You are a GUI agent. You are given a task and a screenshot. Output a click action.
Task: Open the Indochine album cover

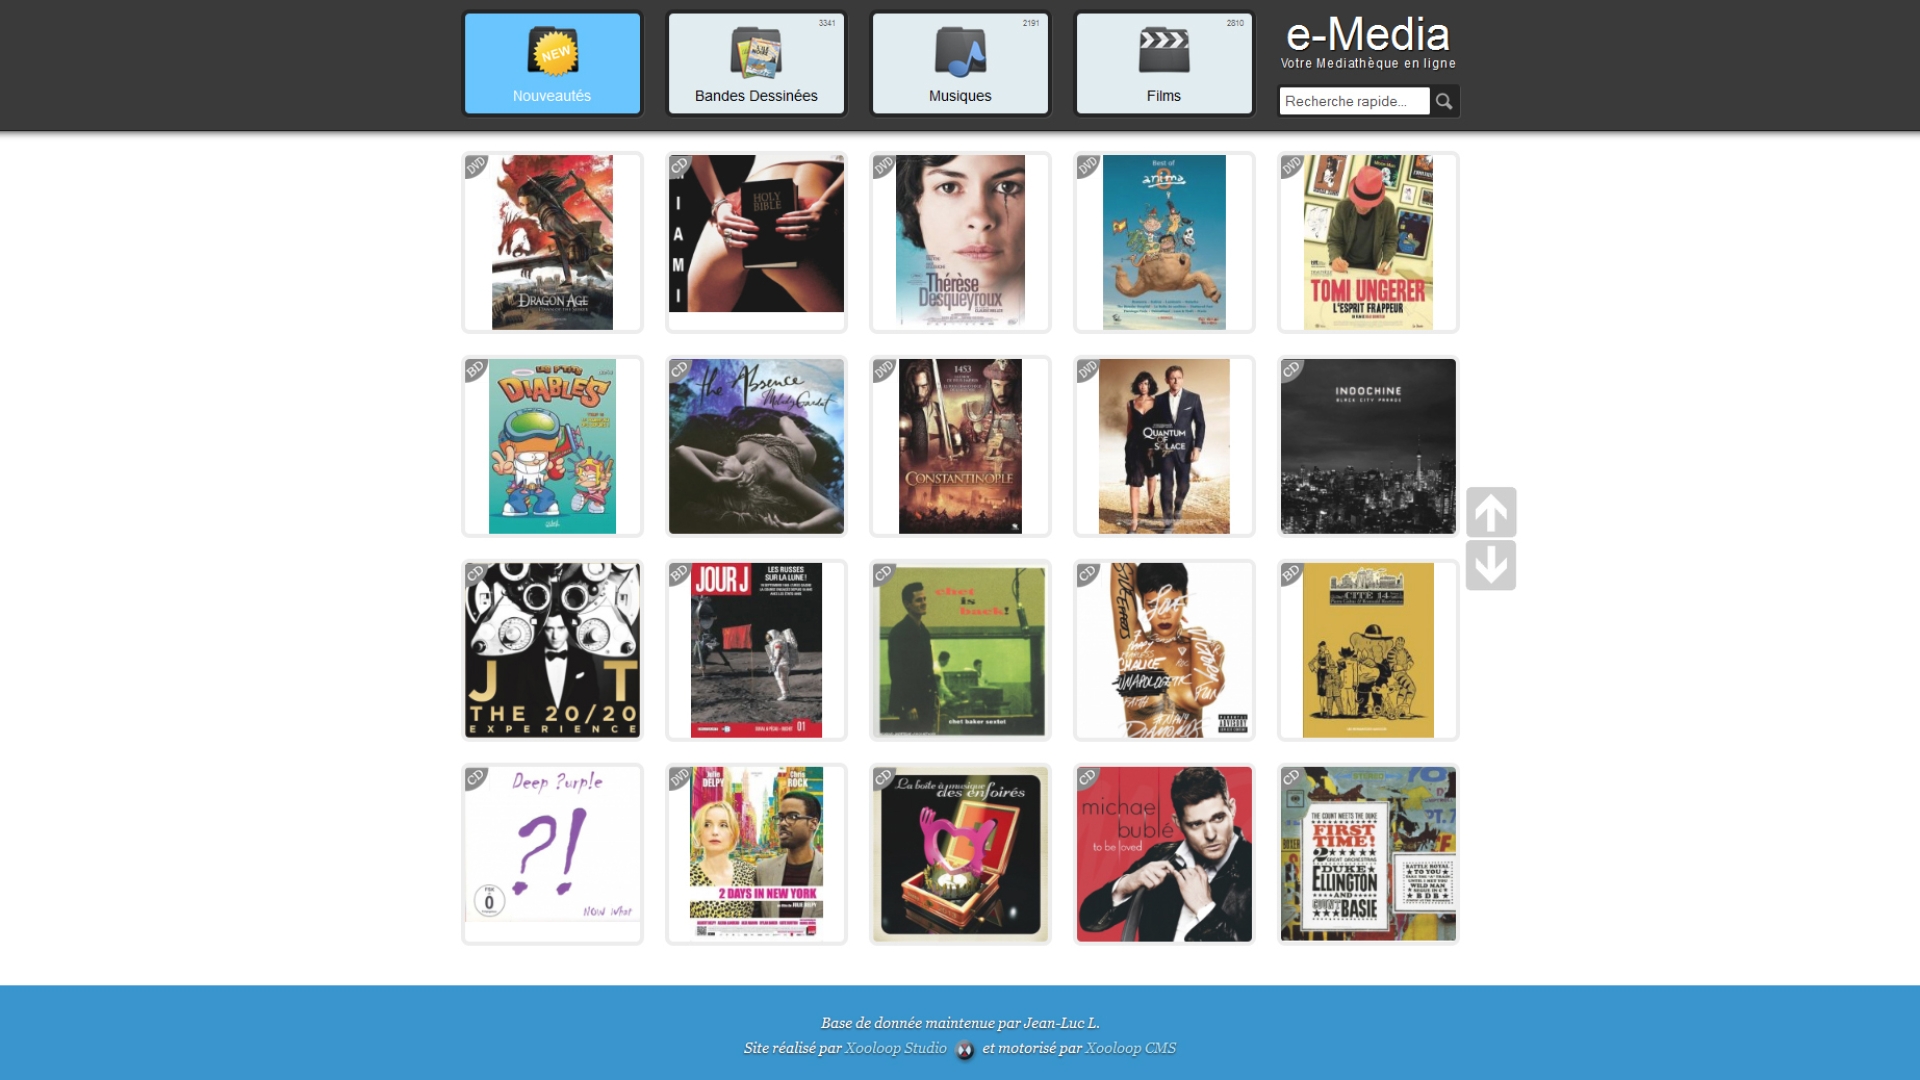[x=1368, y=446]
